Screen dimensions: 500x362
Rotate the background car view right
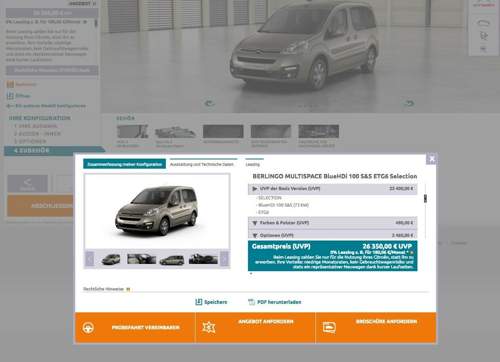click(x=409, y=103)
